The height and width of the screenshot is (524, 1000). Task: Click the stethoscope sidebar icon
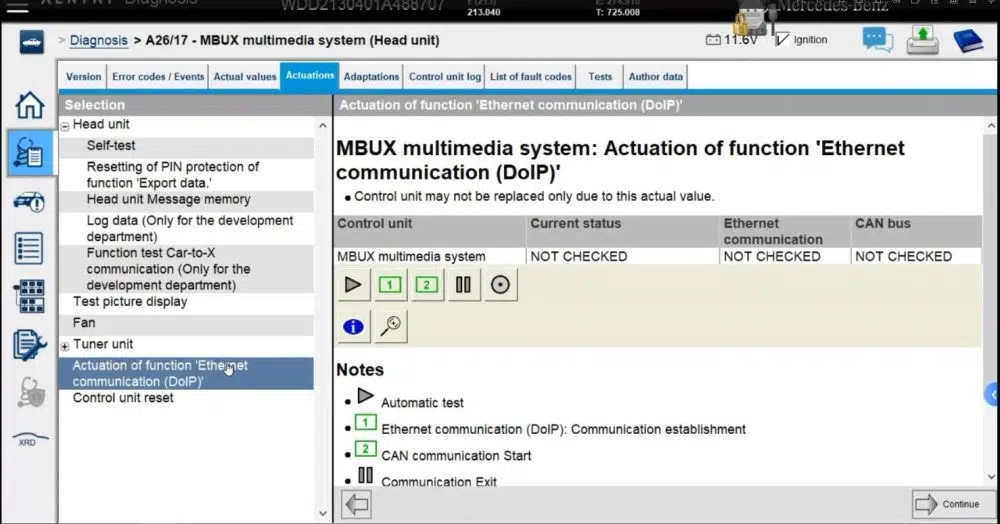point(30,391)
